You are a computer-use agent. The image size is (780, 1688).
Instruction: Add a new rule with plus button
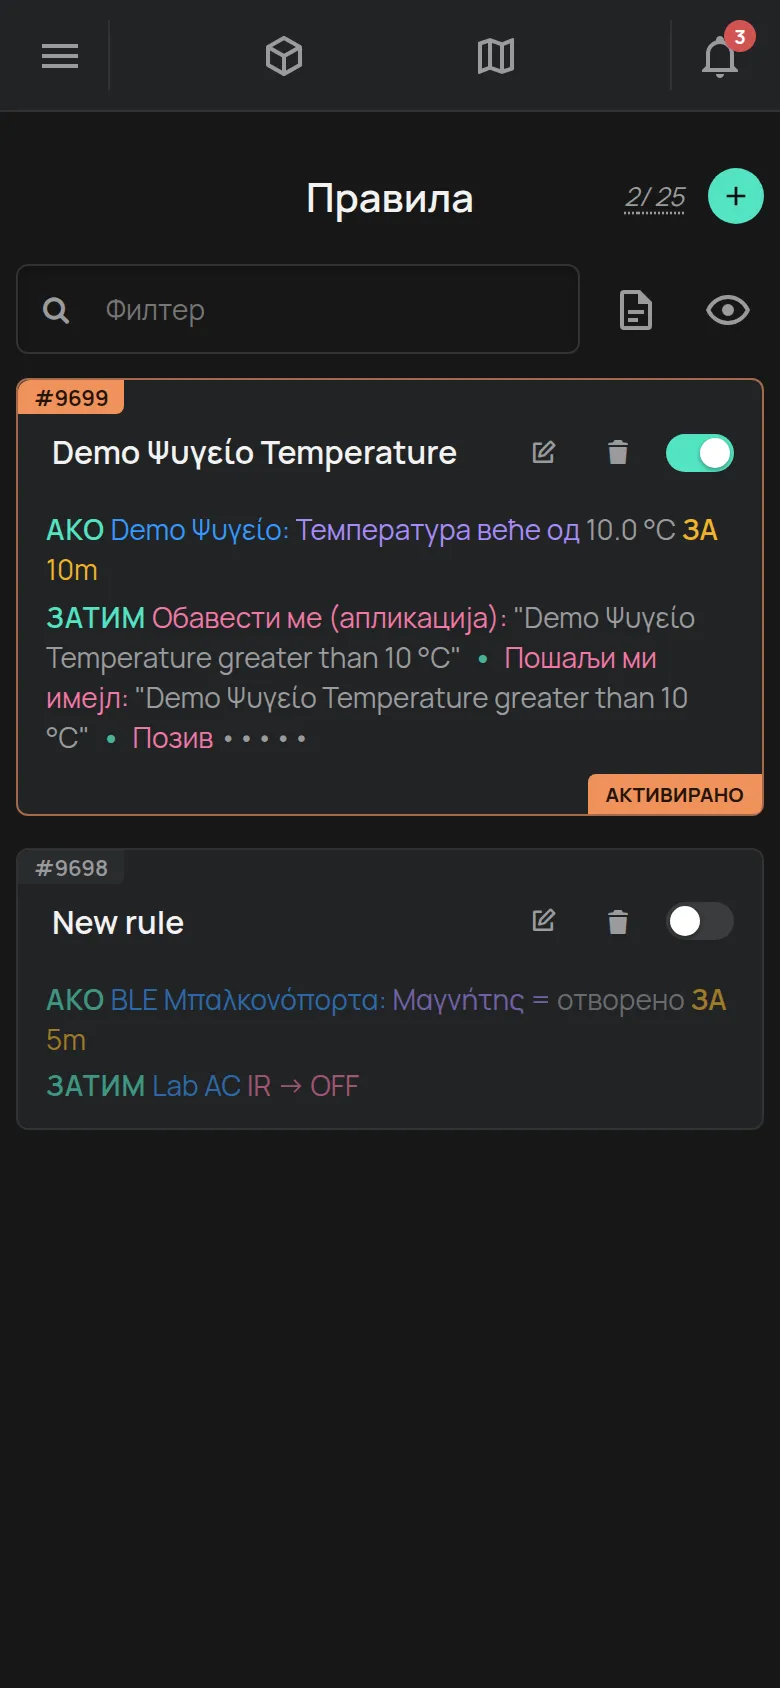click(x=736, y=196)
